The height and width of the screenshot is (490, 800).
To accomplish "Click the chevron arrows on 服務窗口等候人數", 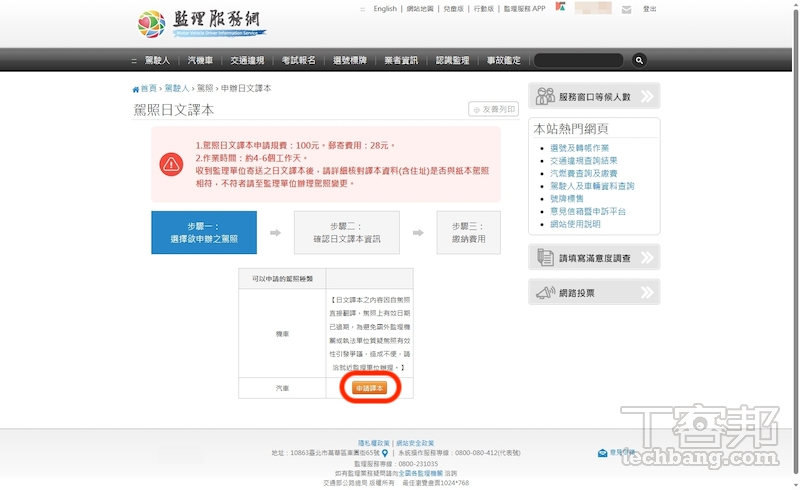I will click(647, 96).
